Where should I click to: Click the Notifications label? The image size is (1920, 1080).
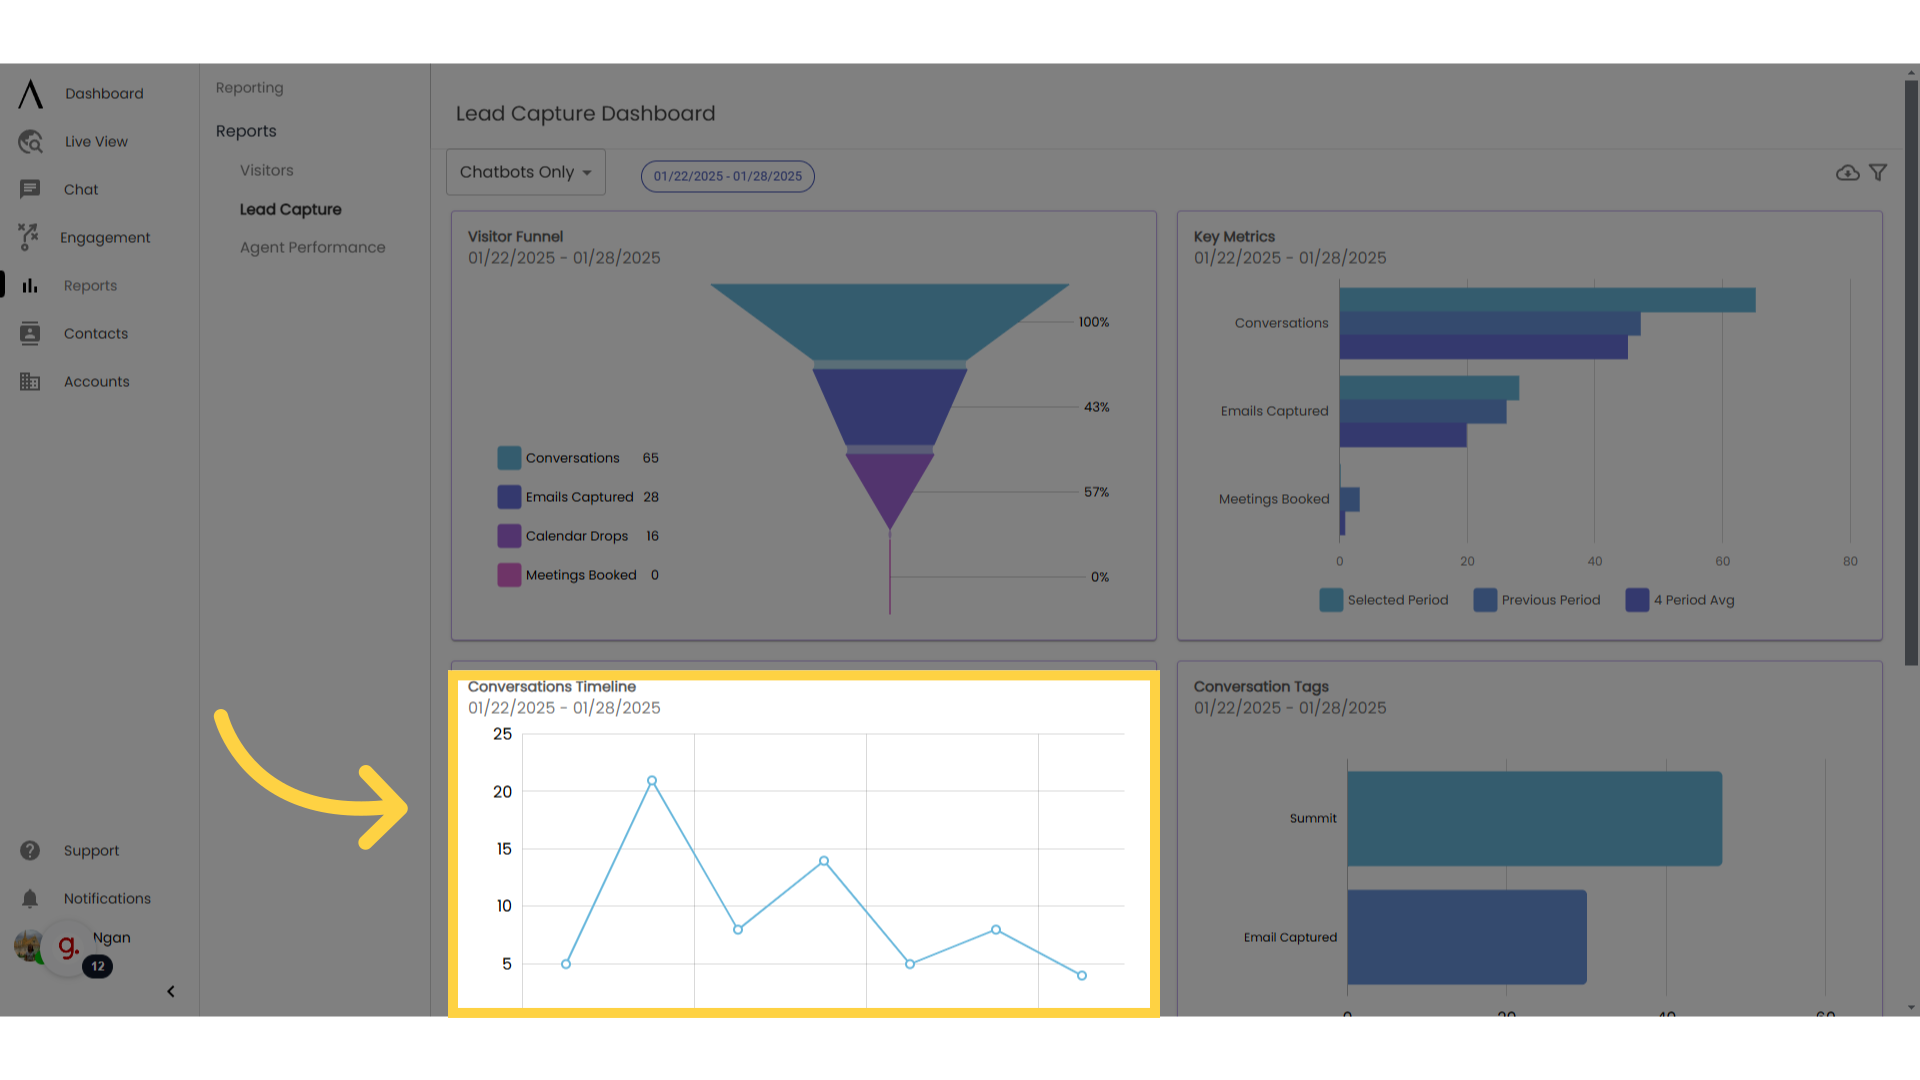coord(107,899)
